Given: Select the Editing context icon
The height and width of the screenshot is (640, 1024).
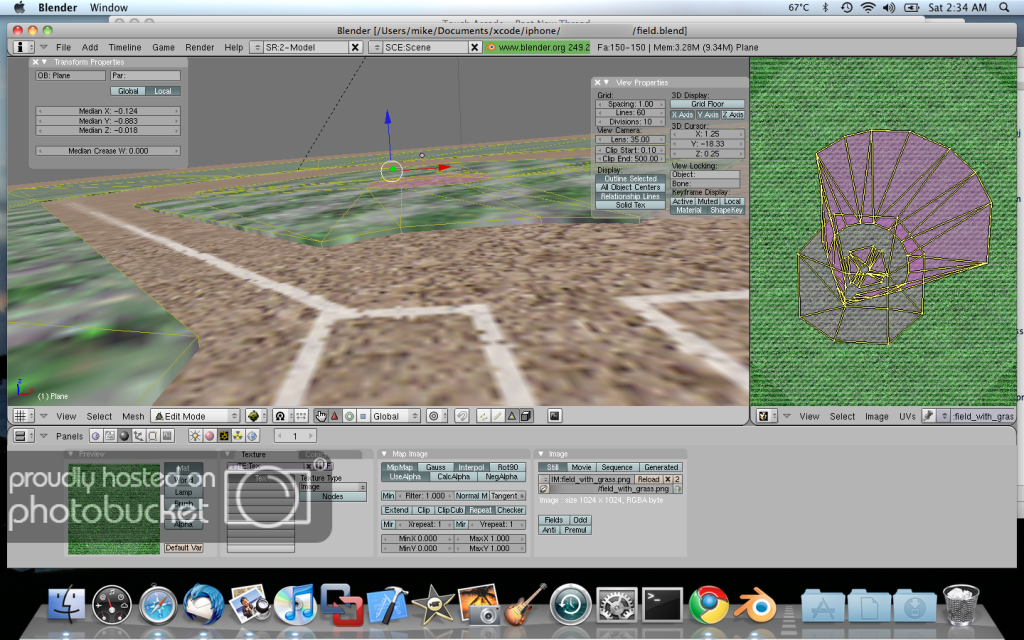Looking at the screenshot, I should 153,436.
